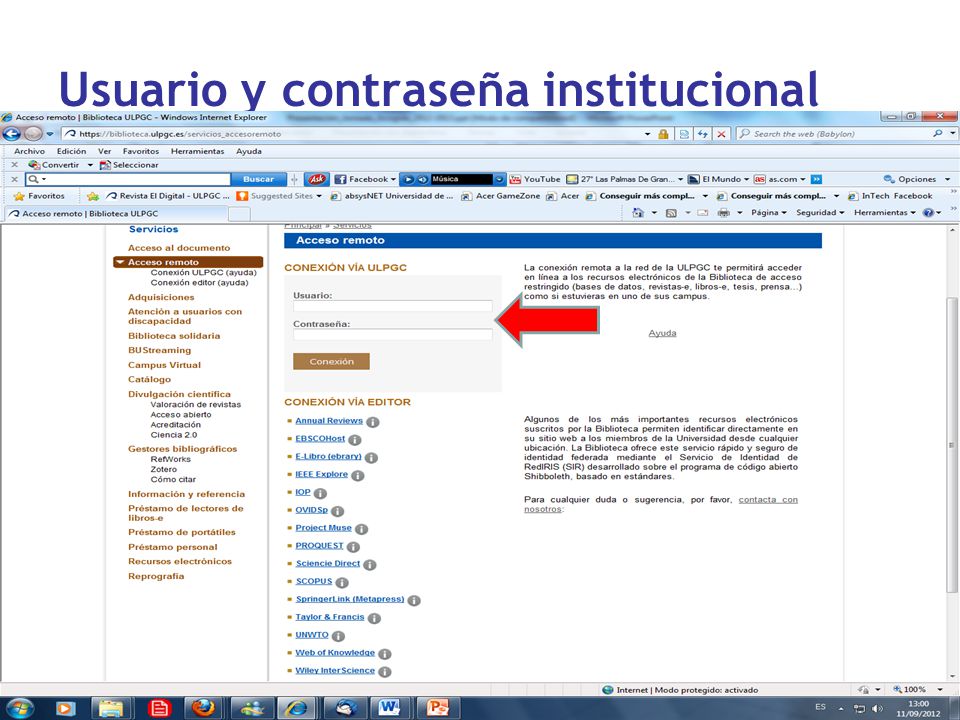Click the Print icon in command bar
The height and width of the screenshot is (720, 960).
coord(723,212)
